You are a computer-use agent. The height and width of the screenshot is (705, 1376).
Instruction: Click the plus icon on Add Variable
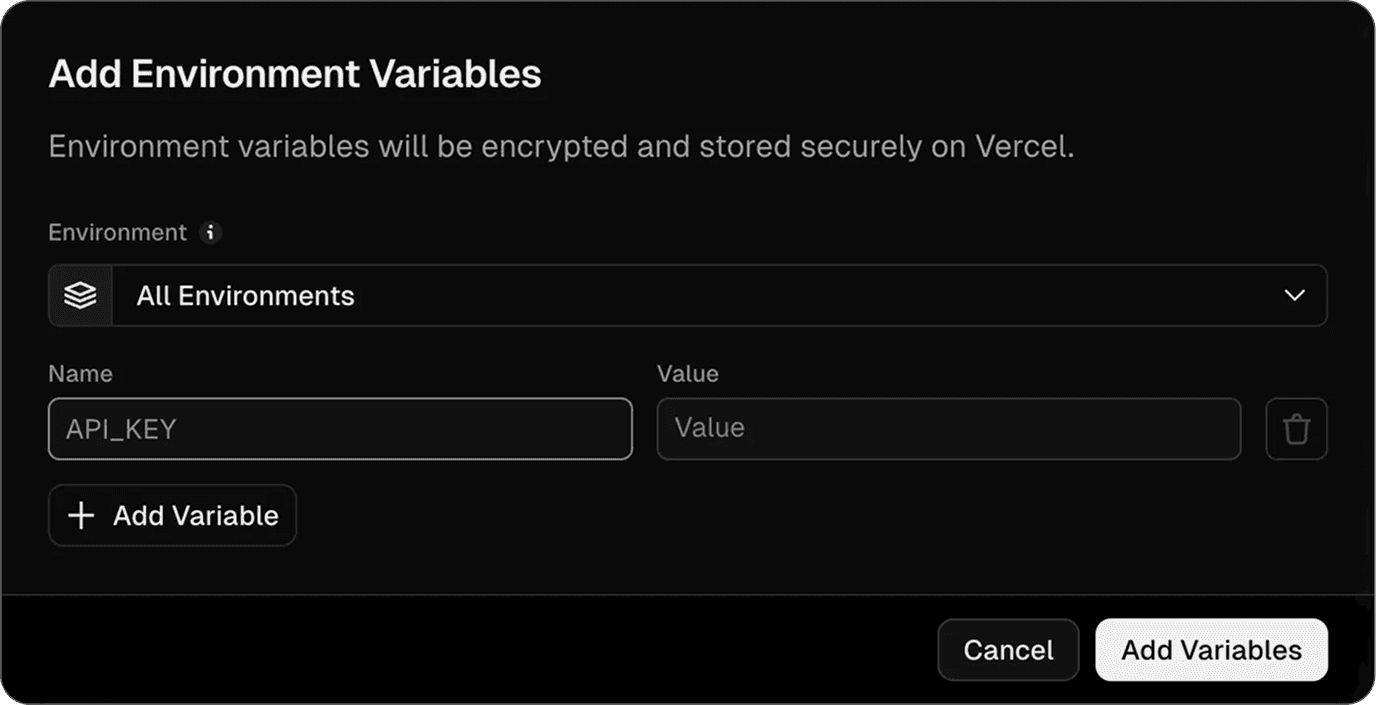80,515
